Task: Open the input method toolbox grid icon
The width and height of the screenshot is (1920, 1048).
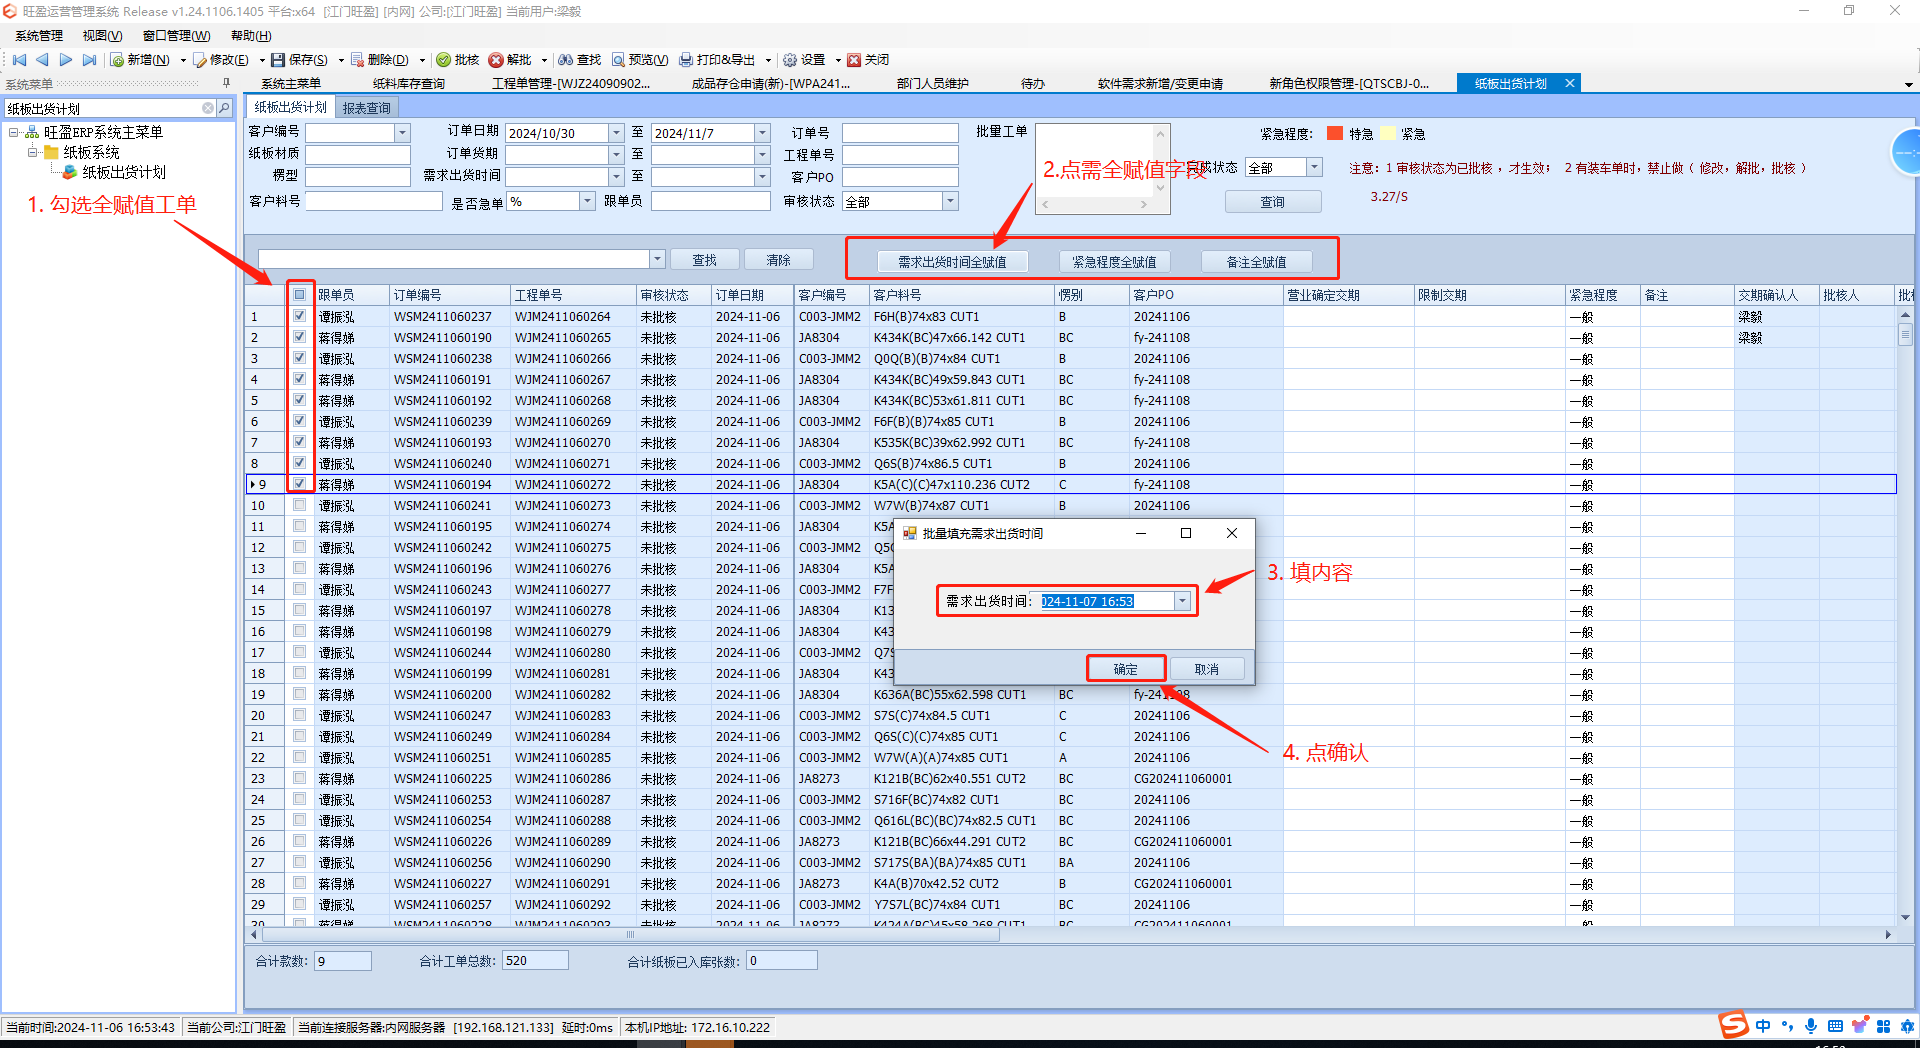Action: point(1884,1026)
